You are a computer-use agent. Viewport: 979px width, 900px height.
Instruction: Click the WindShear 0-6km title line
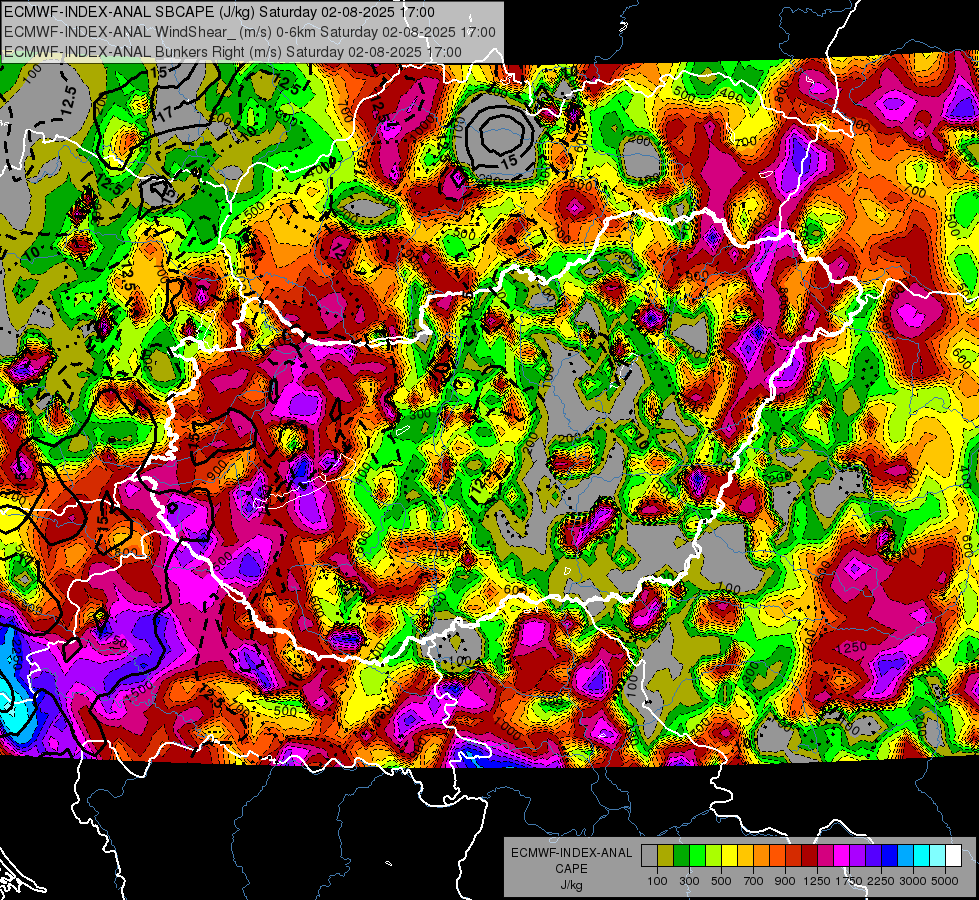pos(250,32)
